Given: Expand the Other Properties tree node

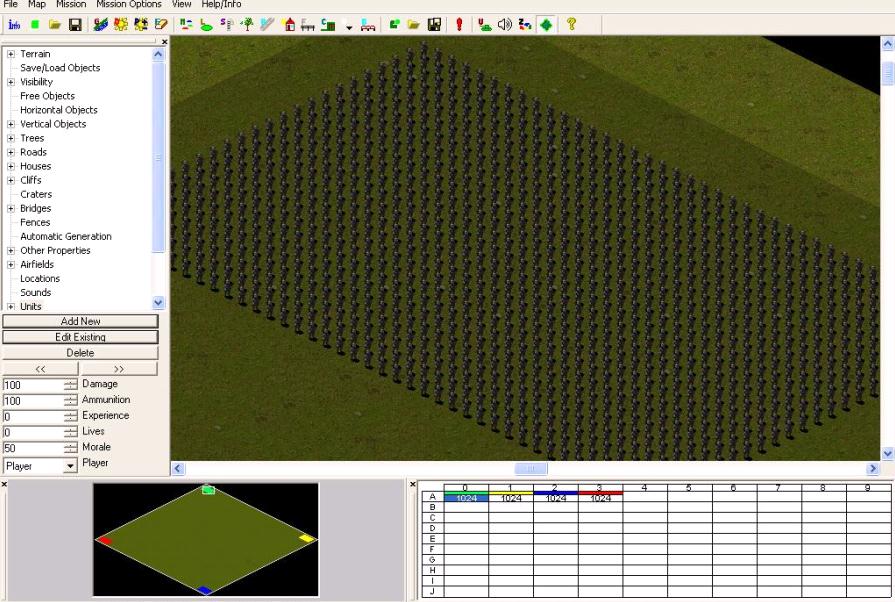Looking at the screenshot, I should pyautogui.click(x=11, y=251).
